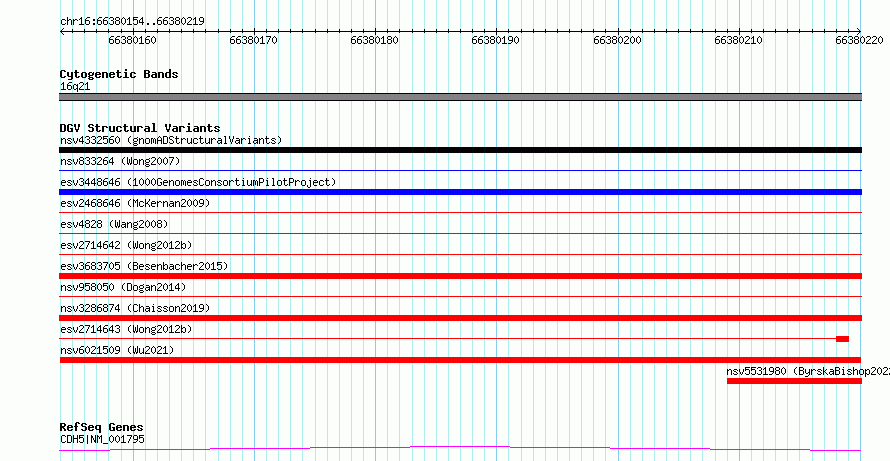Open variant nsv958050 (Dogan2014)
This screenshot has height=461, width=890.
pos(123,287)
